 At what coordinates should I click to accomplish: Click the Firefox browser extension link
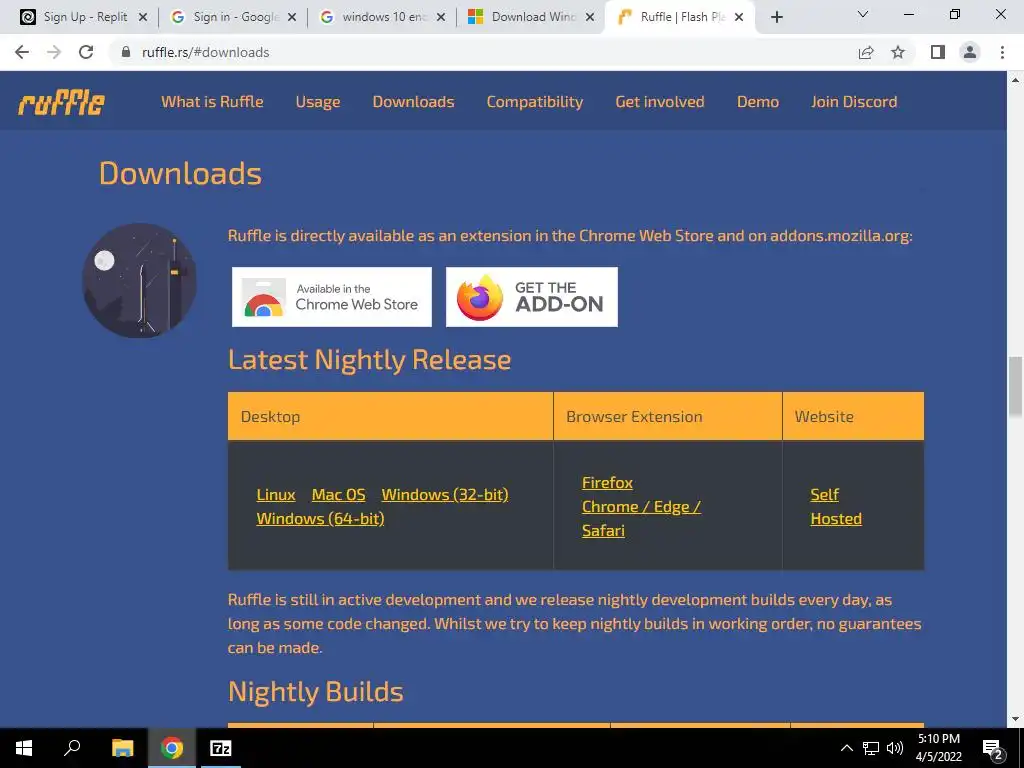click(x=607, y=483)
